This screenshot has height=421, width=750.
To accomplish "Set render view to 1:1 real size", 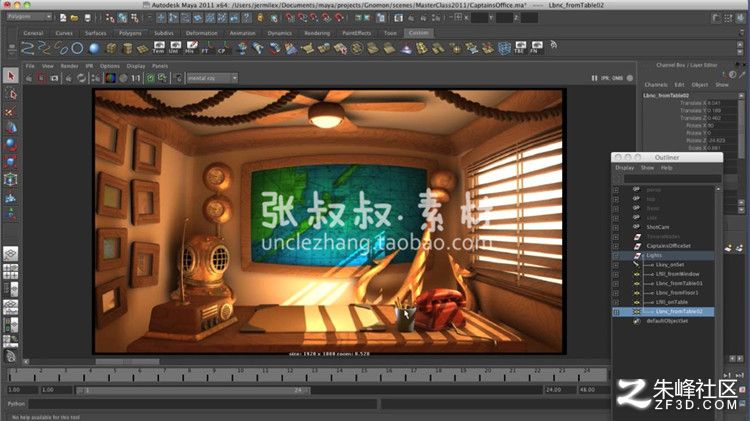I will pos(136,78).
